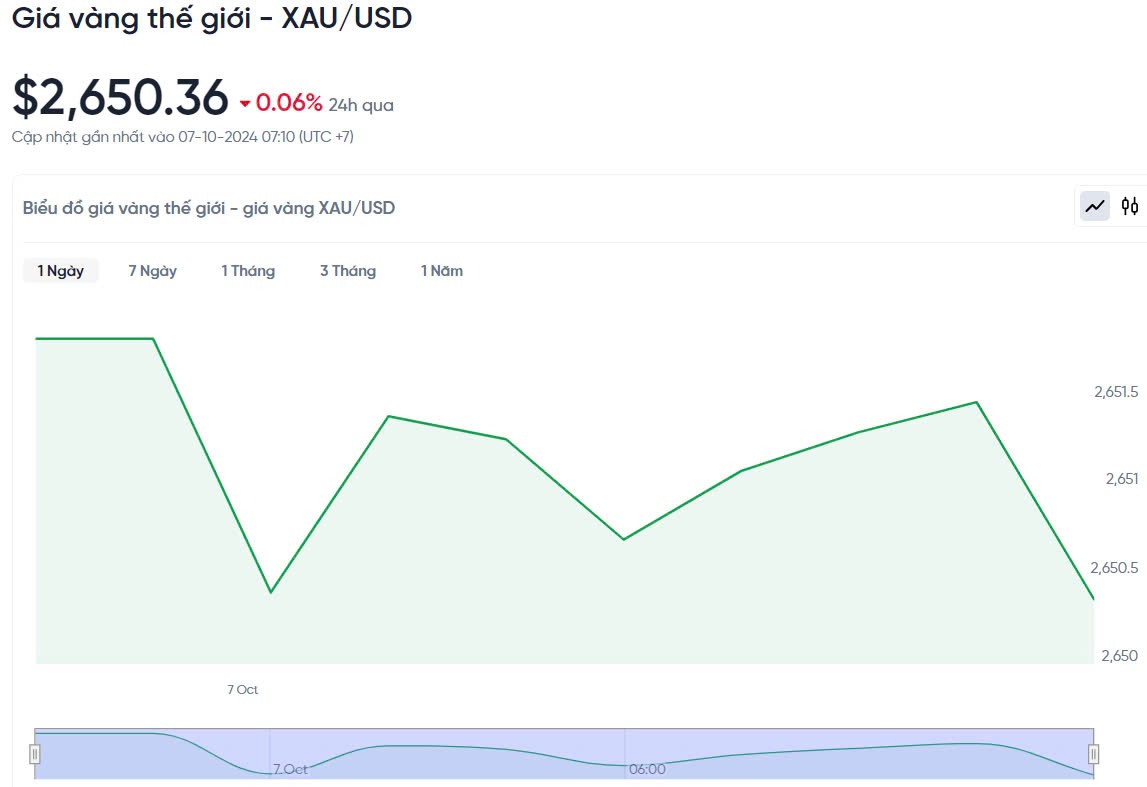Open the 3 Tháng chart range
The height and width of the screenshot is (787, 1147).
click(x=348, y=271)
